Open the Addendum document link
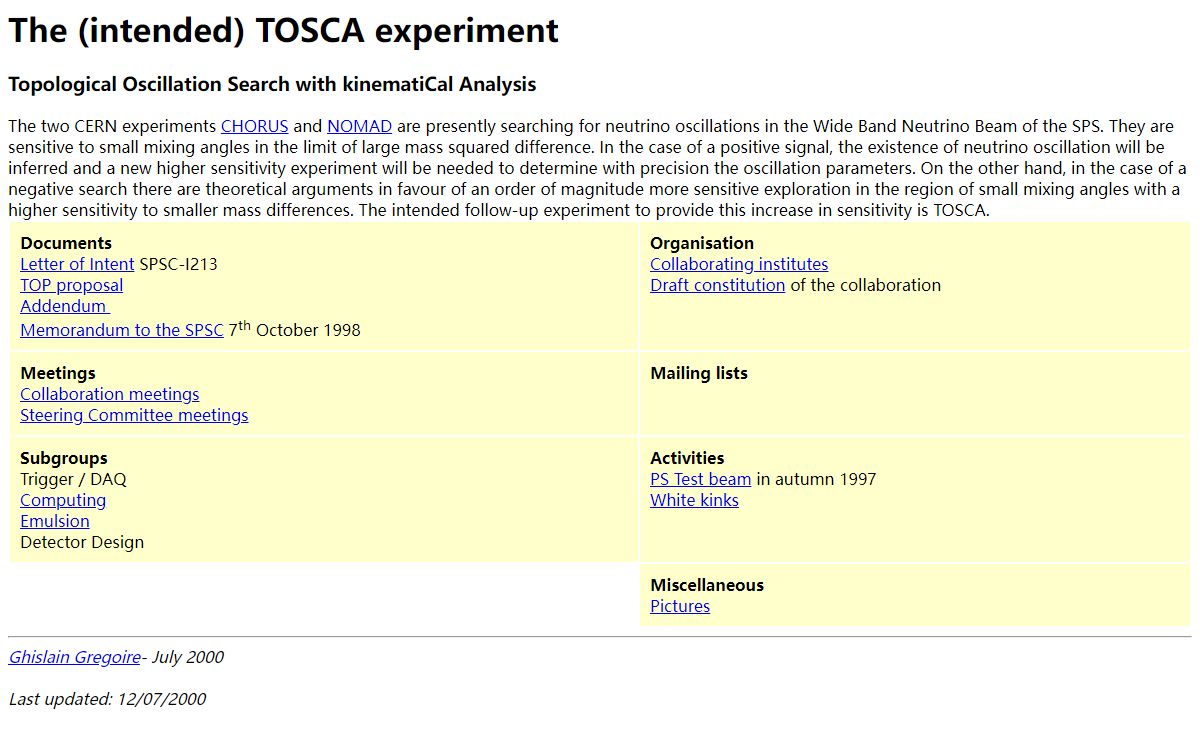This screenshot has height=740, width=1200. point(64,306)
